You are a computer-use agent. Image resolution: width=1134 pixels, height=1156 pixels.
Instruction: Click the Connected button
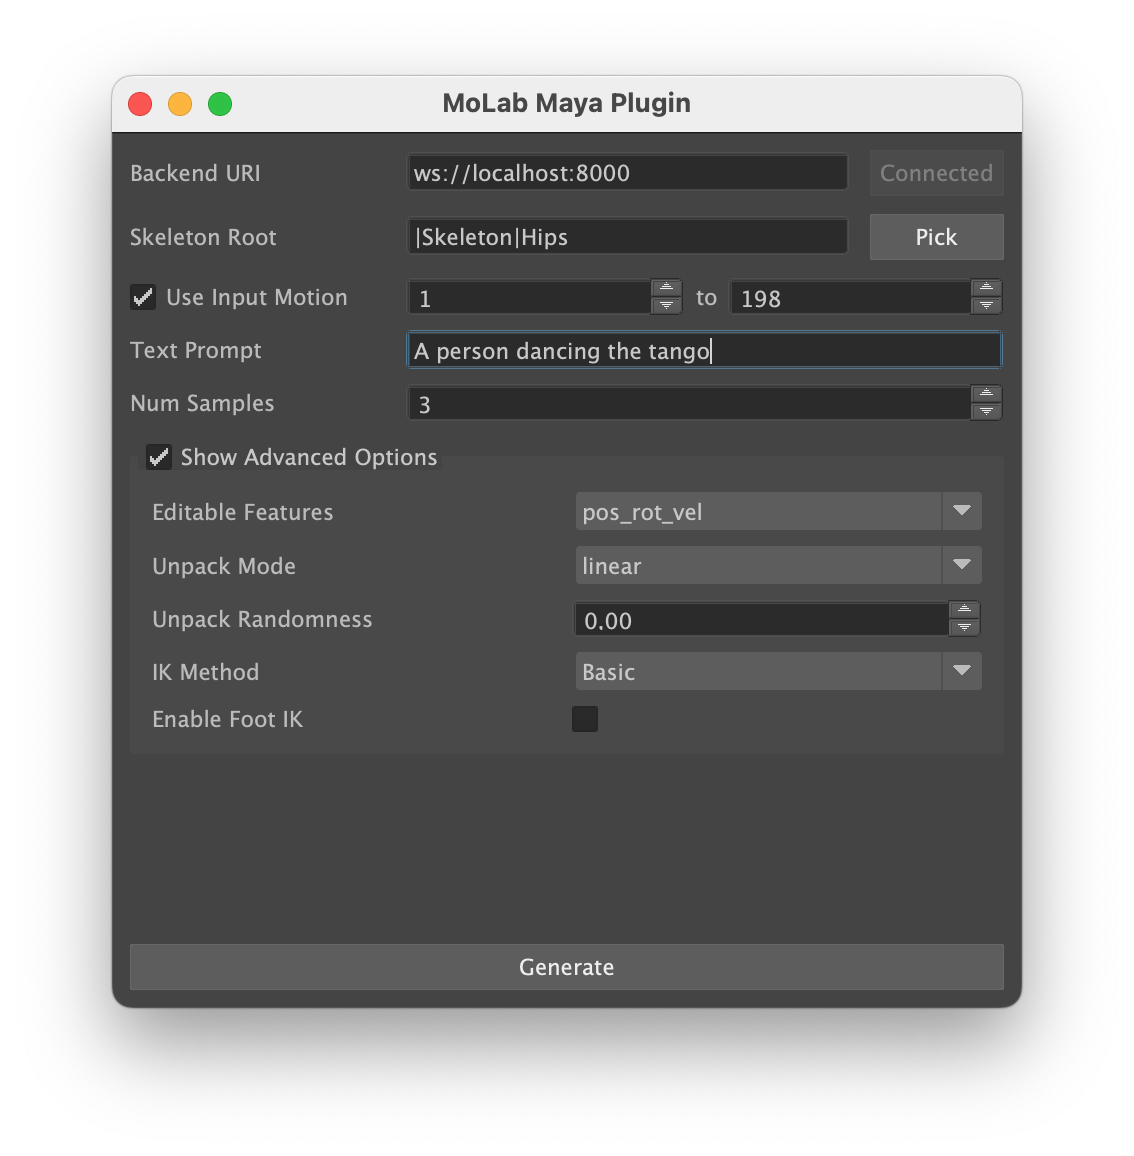click(x=936, y=173)
